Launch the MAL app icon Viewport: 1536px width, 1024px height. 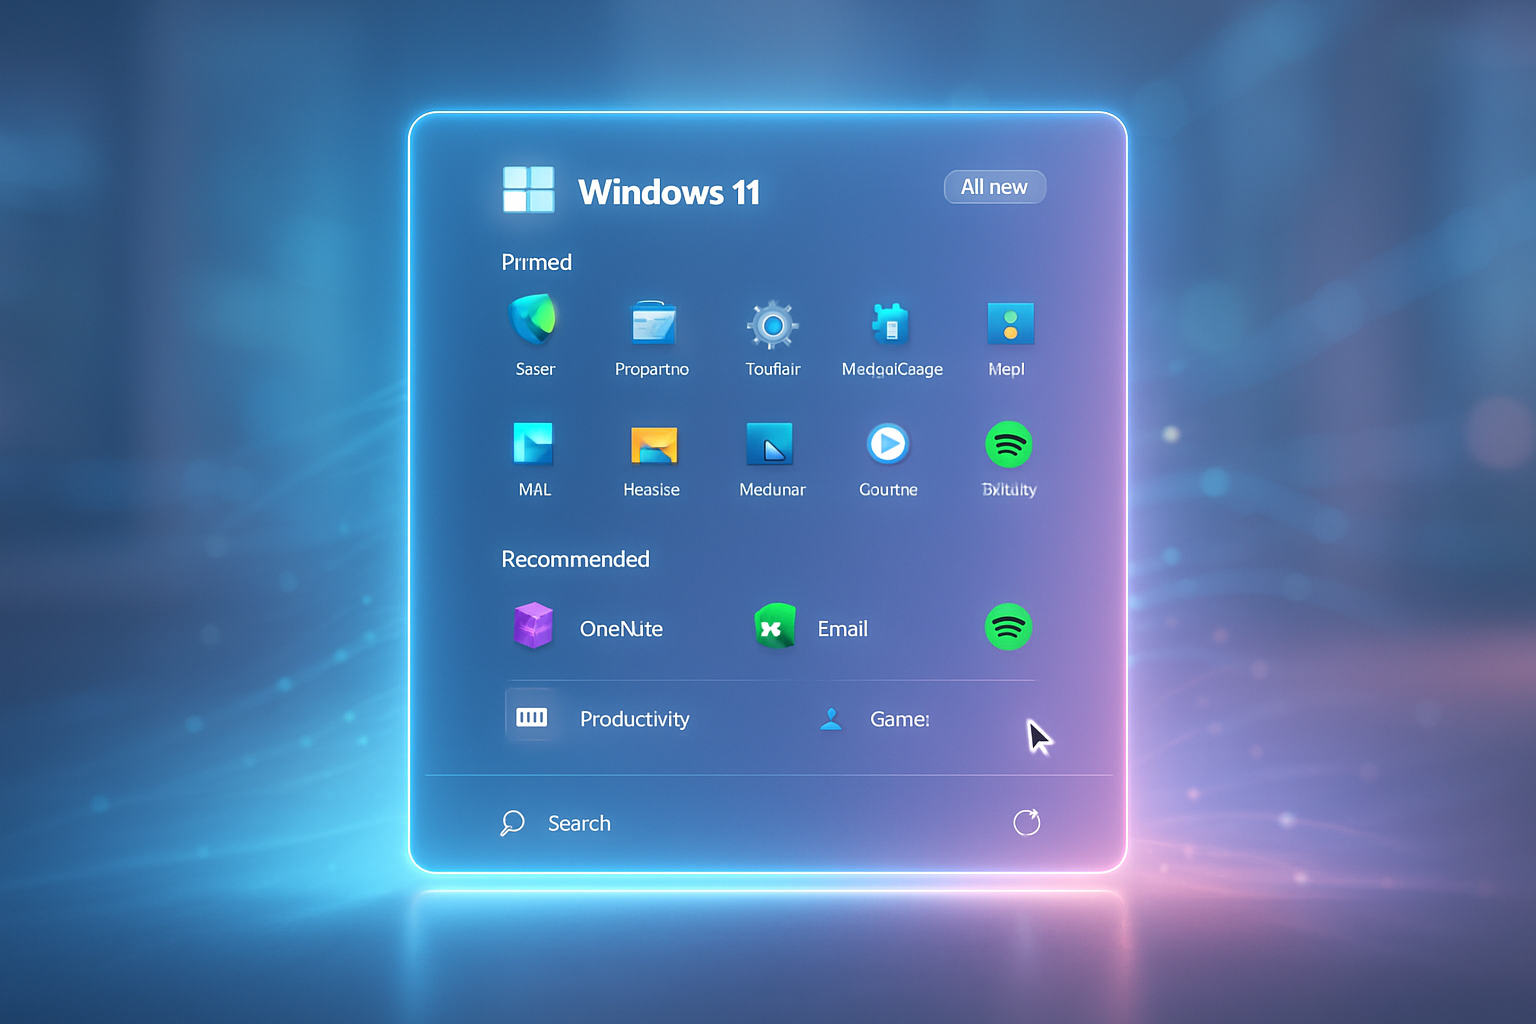(533, 444)
